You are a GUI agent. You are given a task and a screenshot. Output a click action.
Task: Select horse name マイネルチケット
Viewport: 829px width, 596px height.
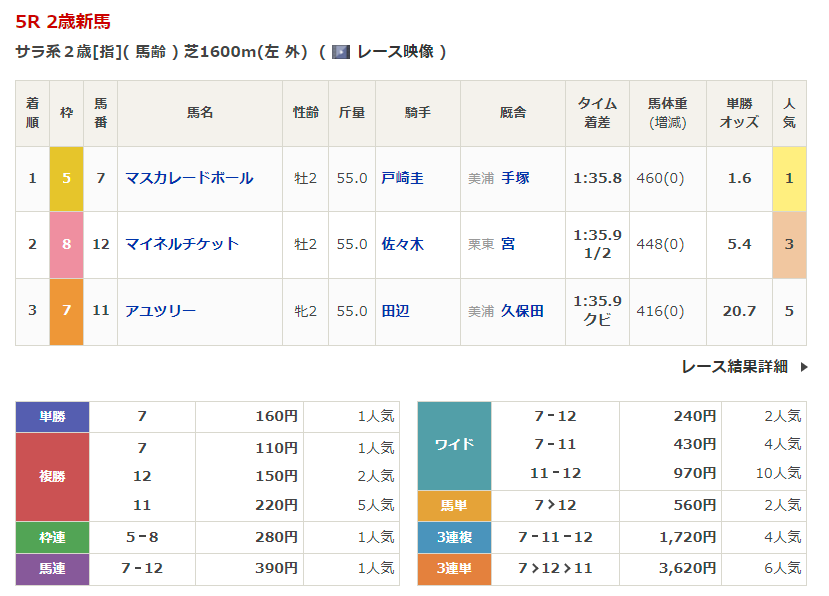pyautogui.click(x=182, y=244)
